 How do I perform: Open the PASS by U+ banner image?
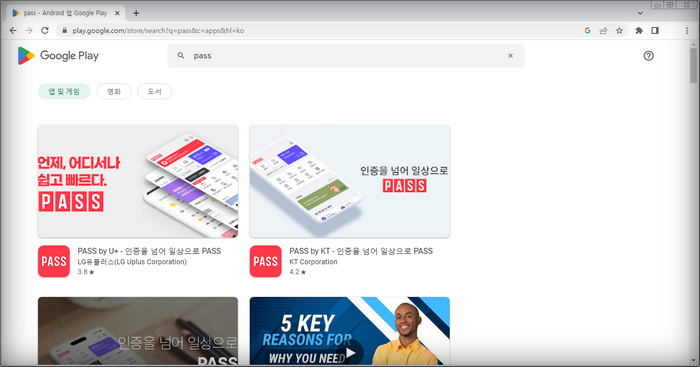click(x=138, y=181)
